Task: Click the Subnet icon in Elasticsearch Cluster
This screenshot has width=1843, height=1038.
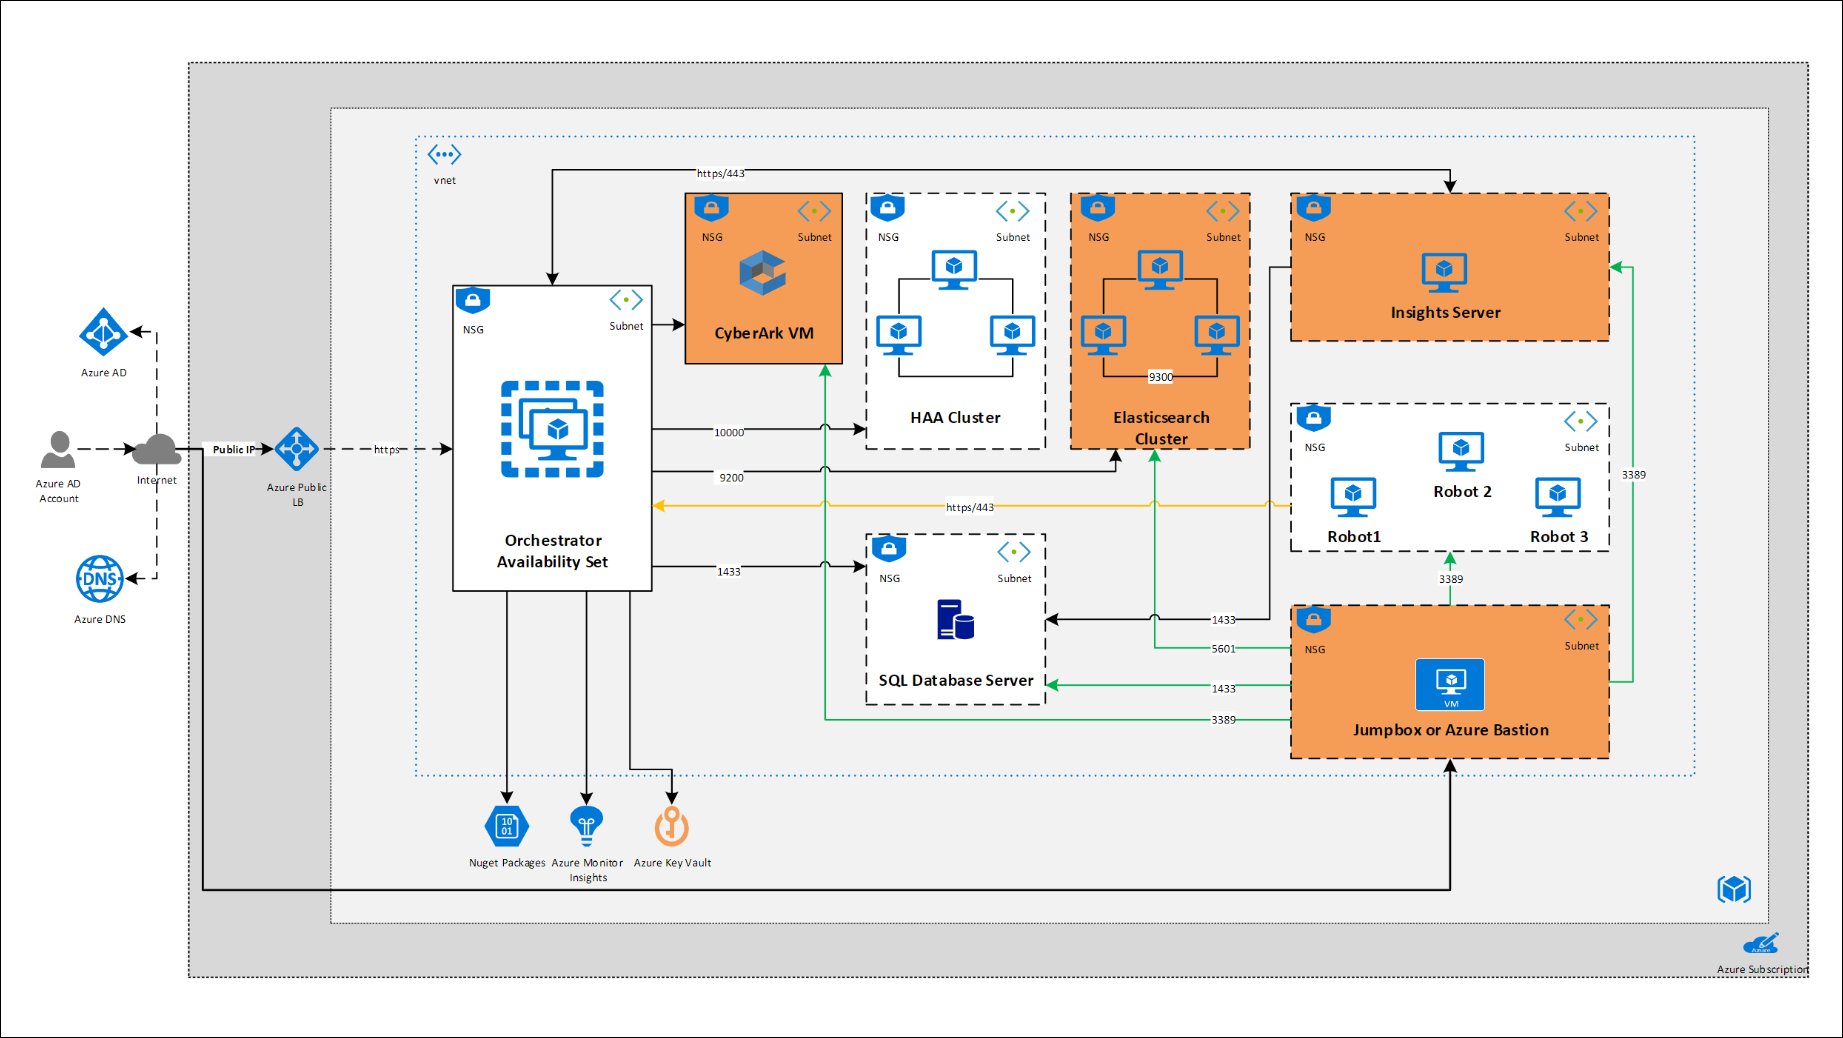Action: (1222, 211)
